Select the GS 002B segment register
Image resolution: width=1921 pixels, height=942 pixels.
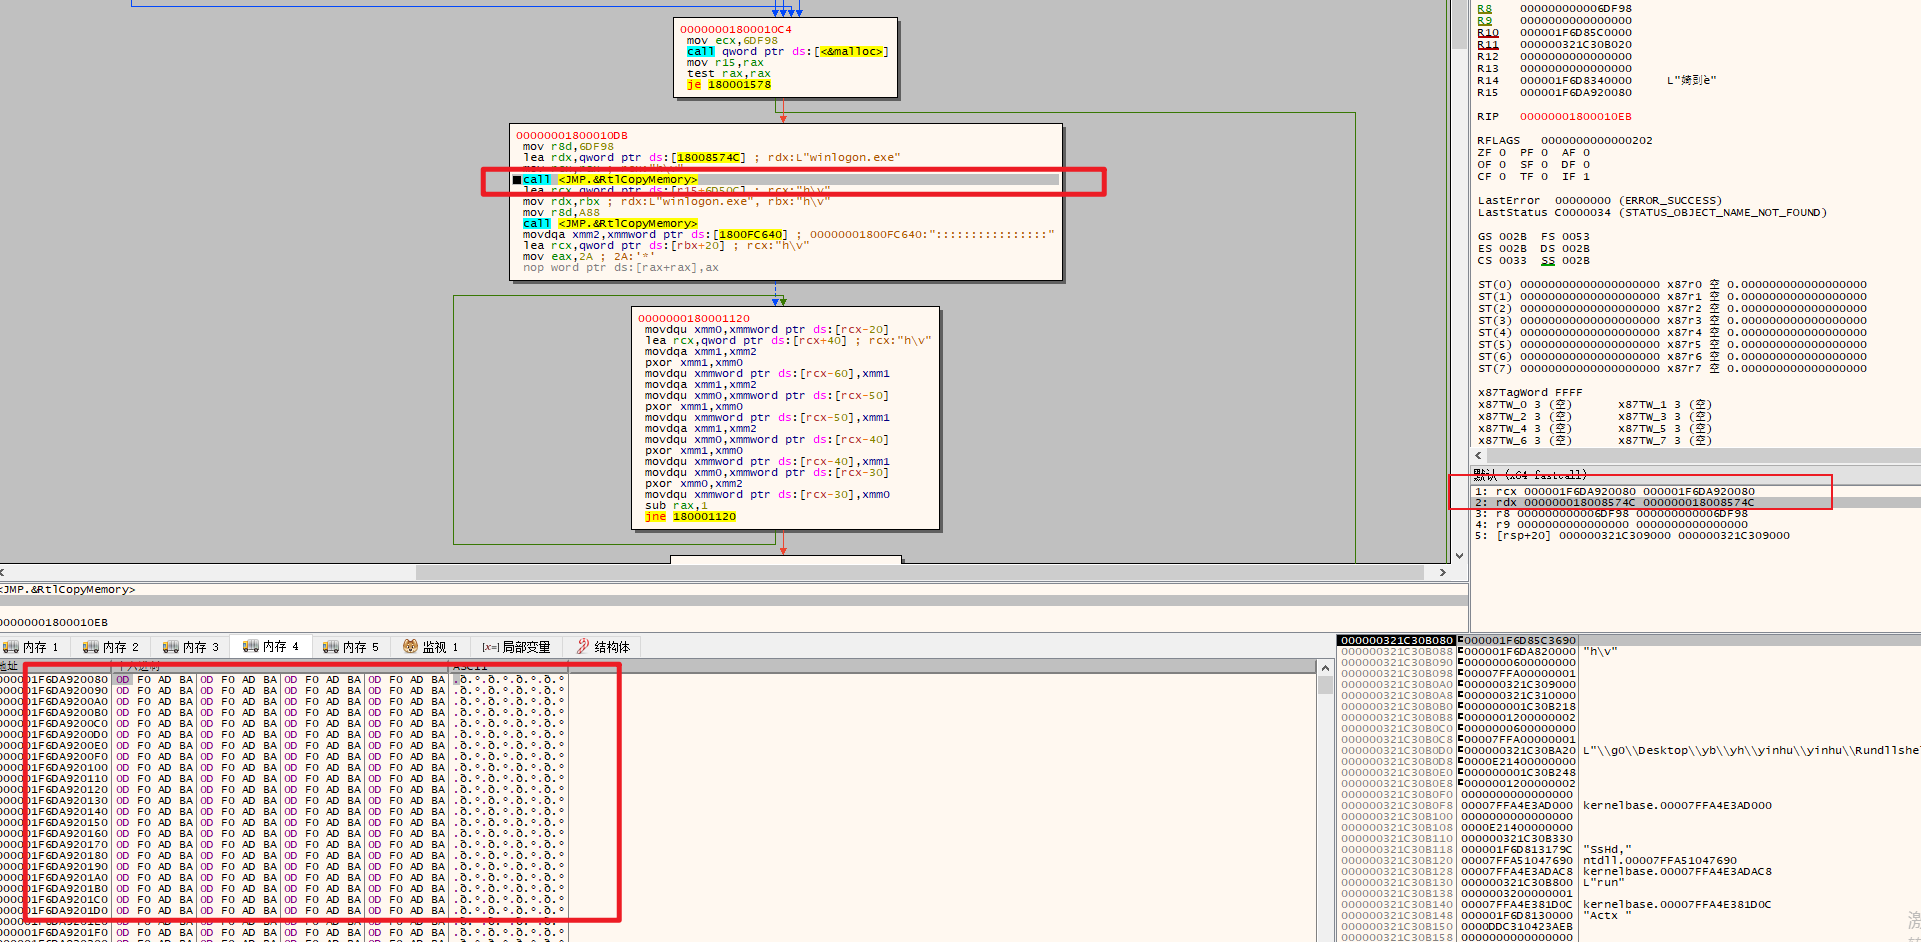(1502, 237)
